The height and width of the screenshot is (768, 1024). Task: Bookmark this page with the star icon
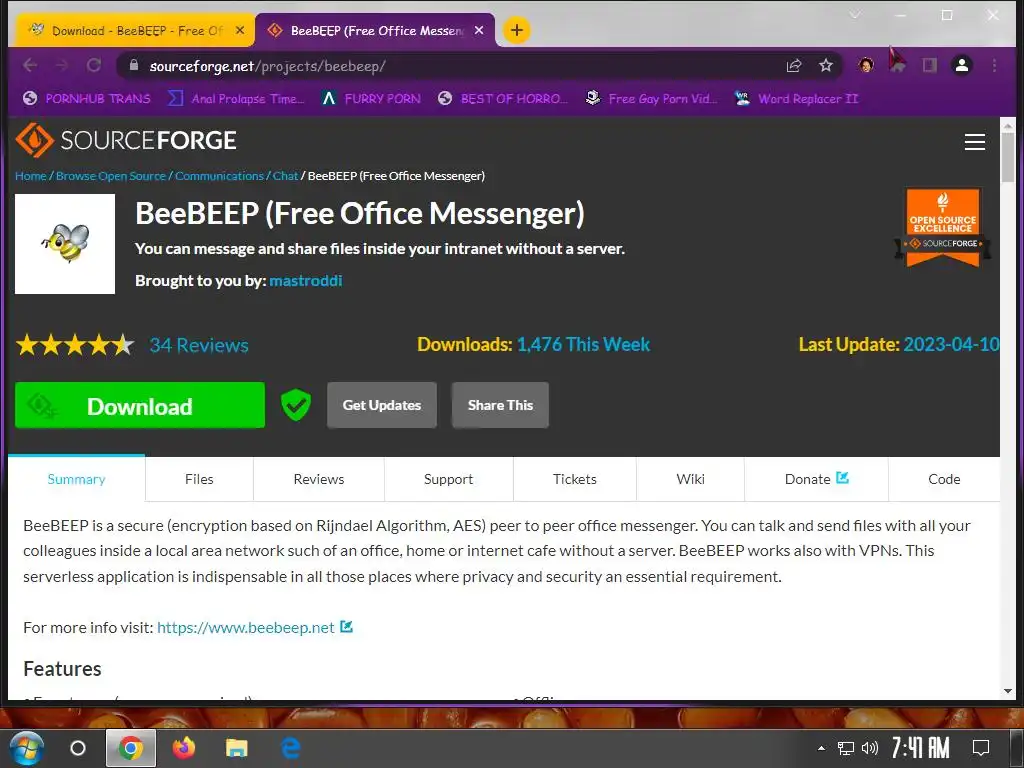(x=825, y=65)
